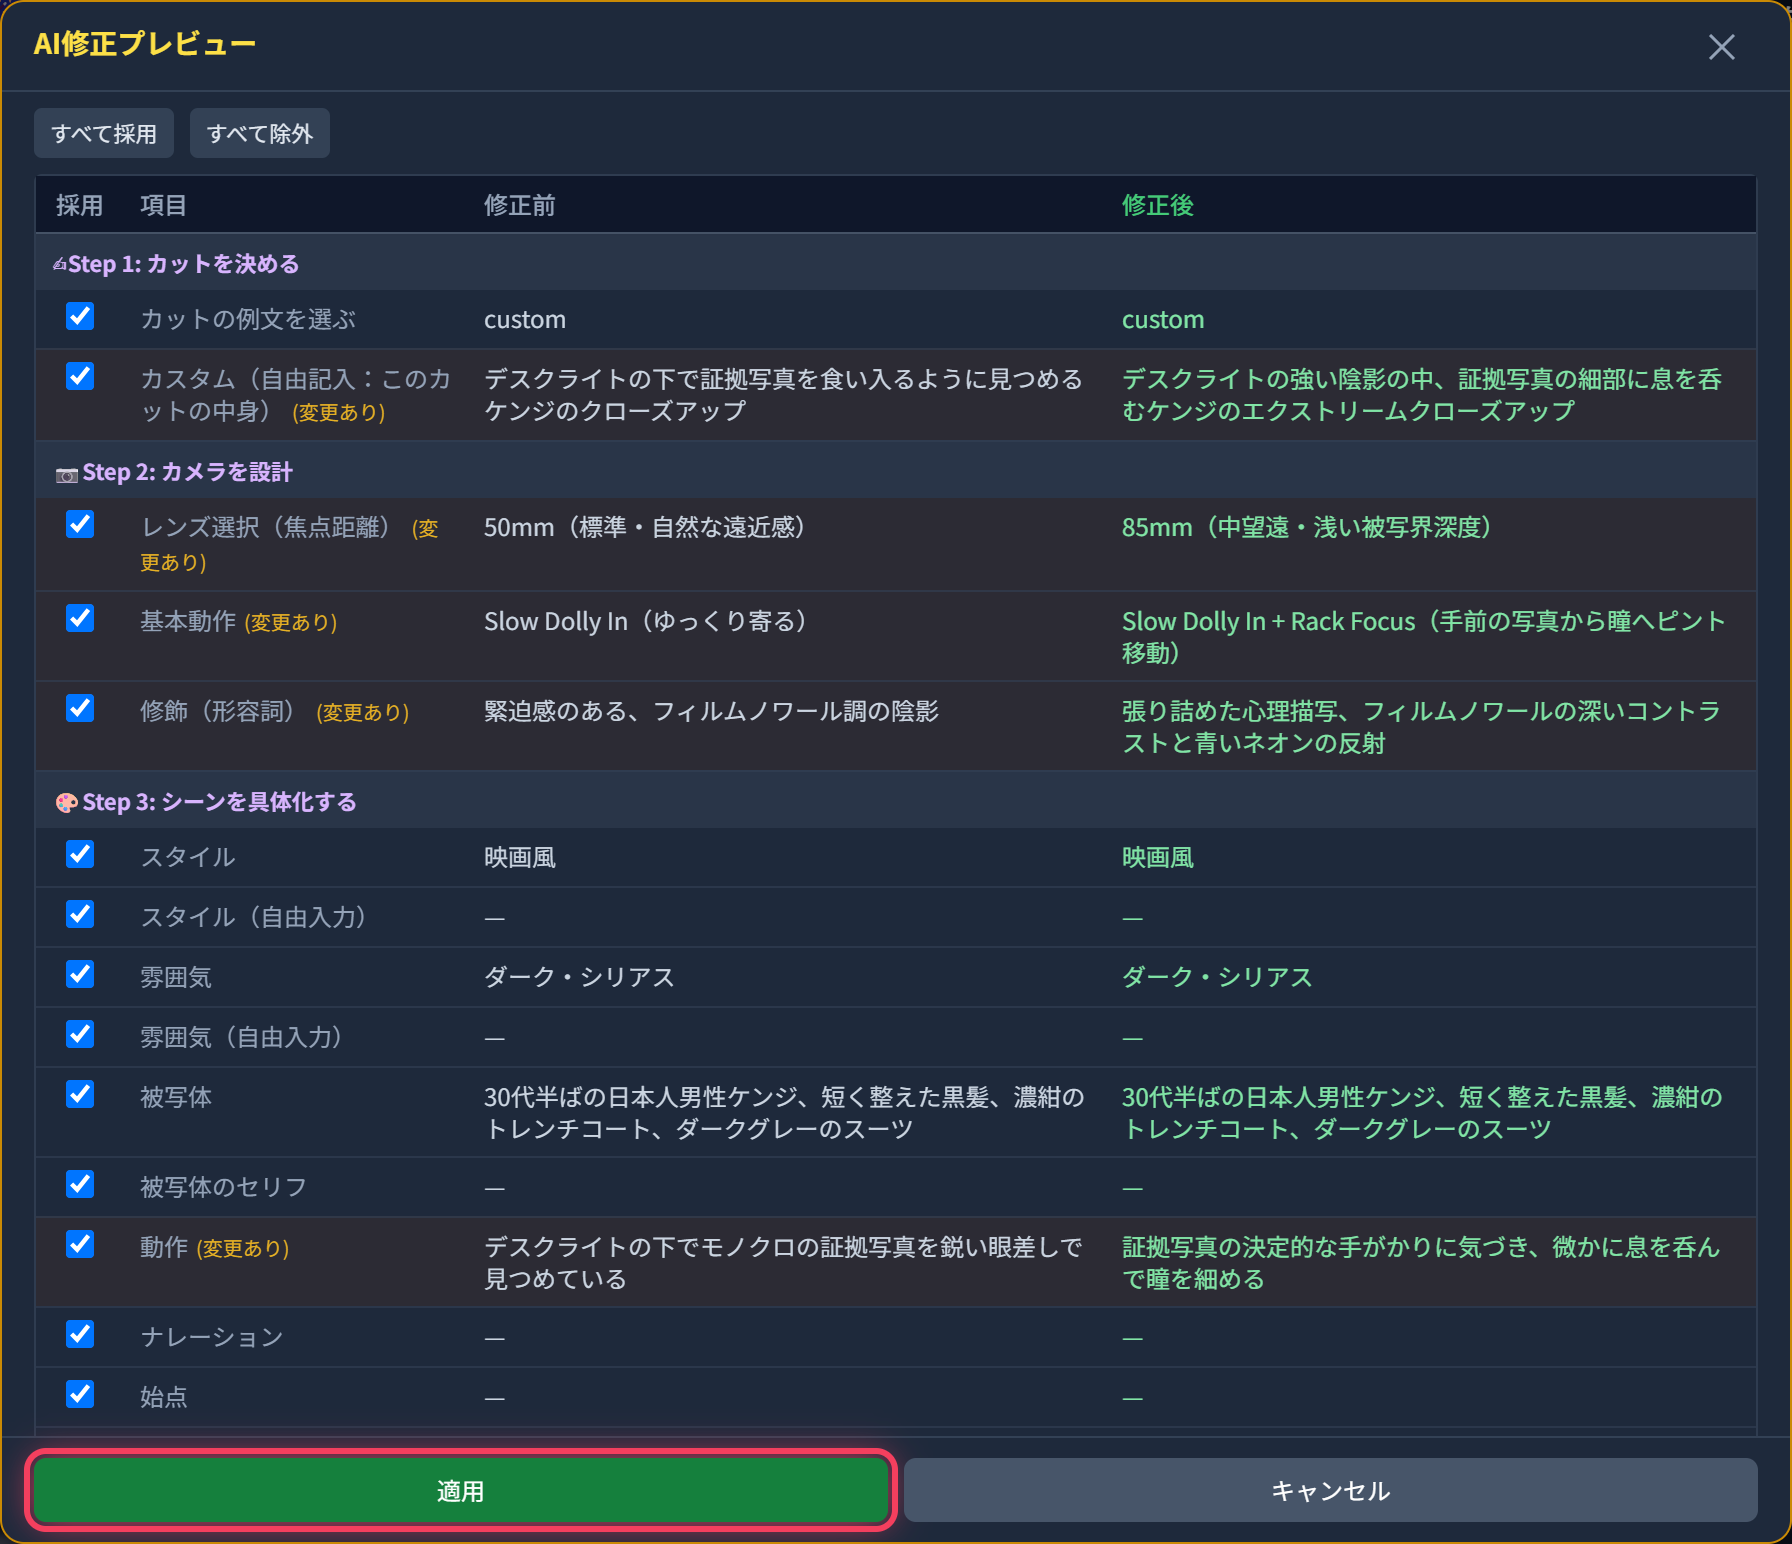Click the Step 2: カメラを設計 section heading

(x=187, y=472)
